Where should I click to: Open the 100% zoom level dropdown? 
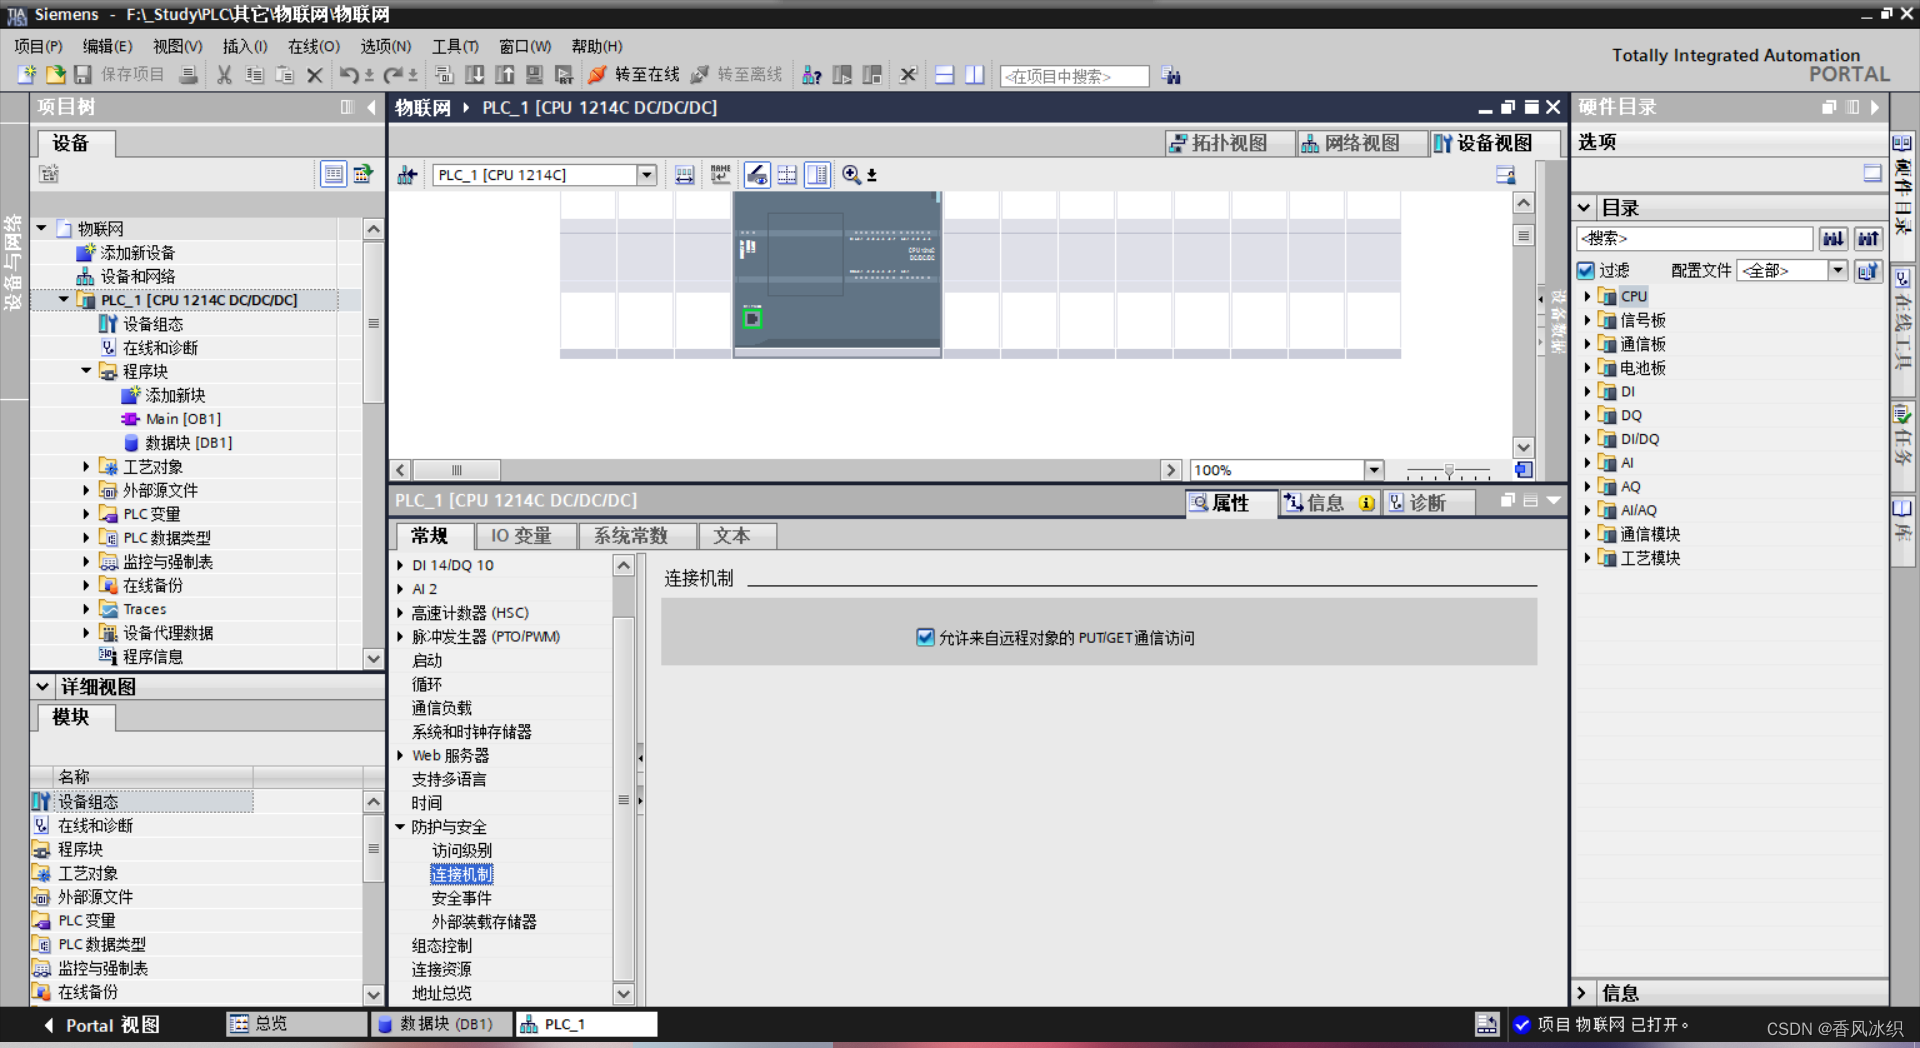1374,470
